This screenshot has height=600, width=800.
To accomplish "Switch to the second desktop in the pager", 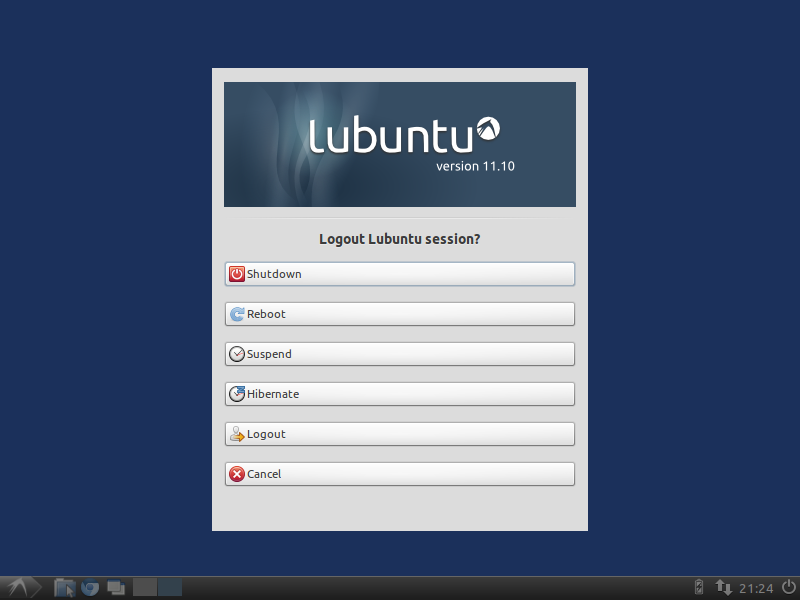I will [x=170, y=587].
